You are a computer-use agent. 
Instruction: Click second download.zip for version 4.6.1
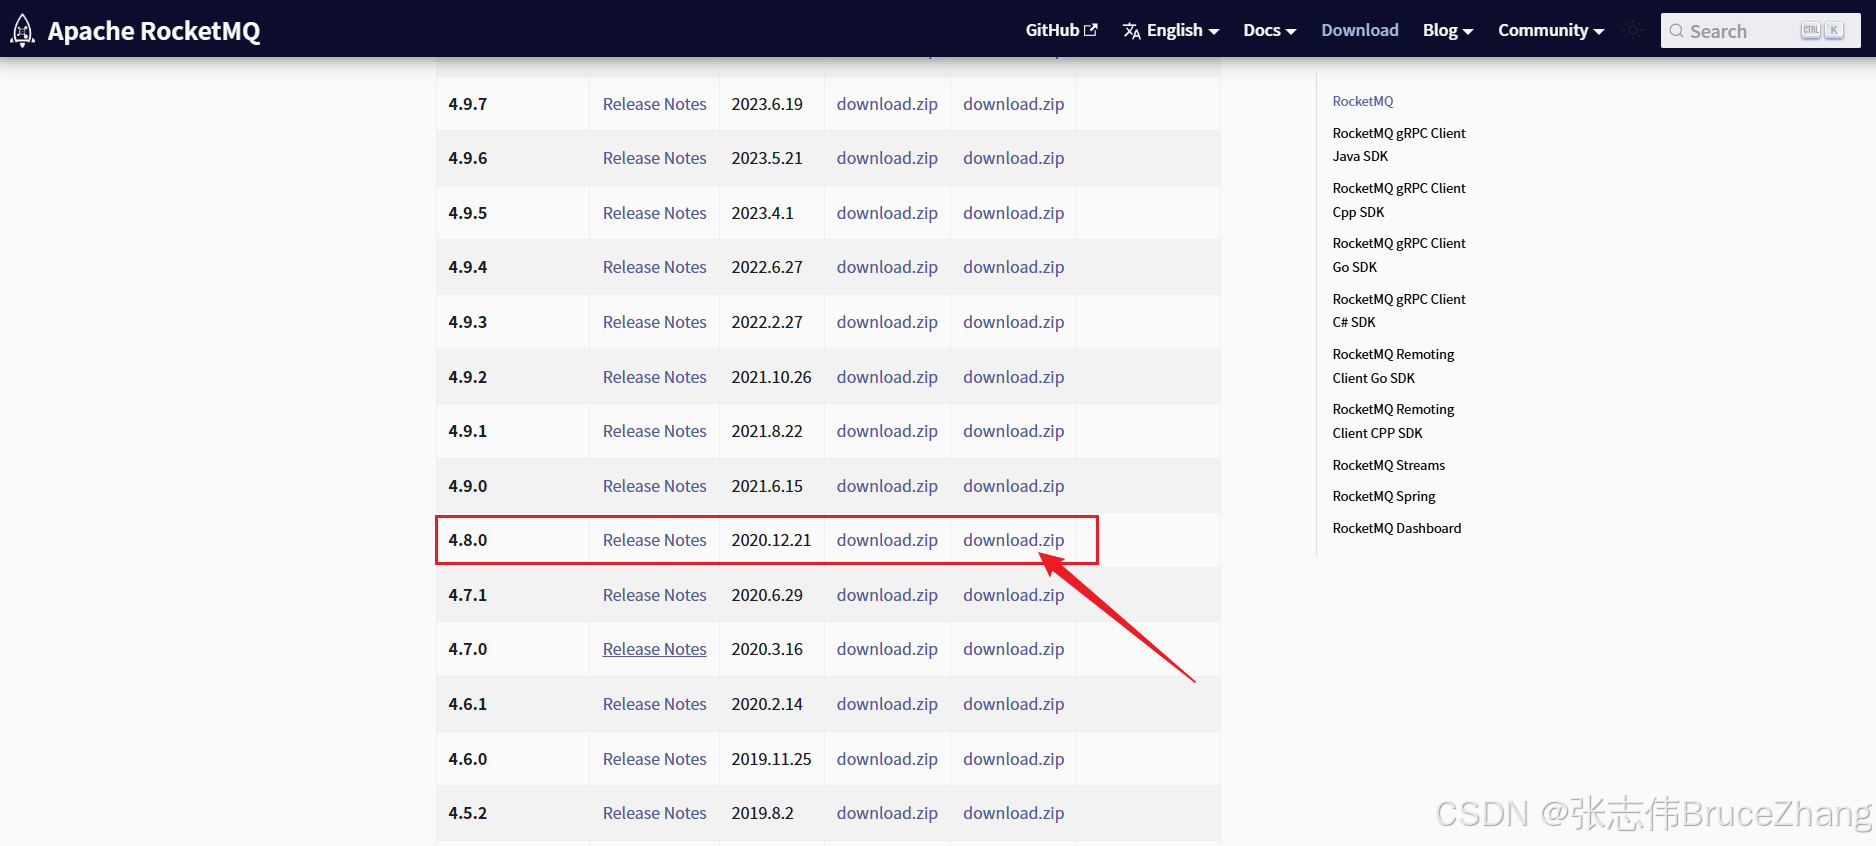pos(1013,704)
